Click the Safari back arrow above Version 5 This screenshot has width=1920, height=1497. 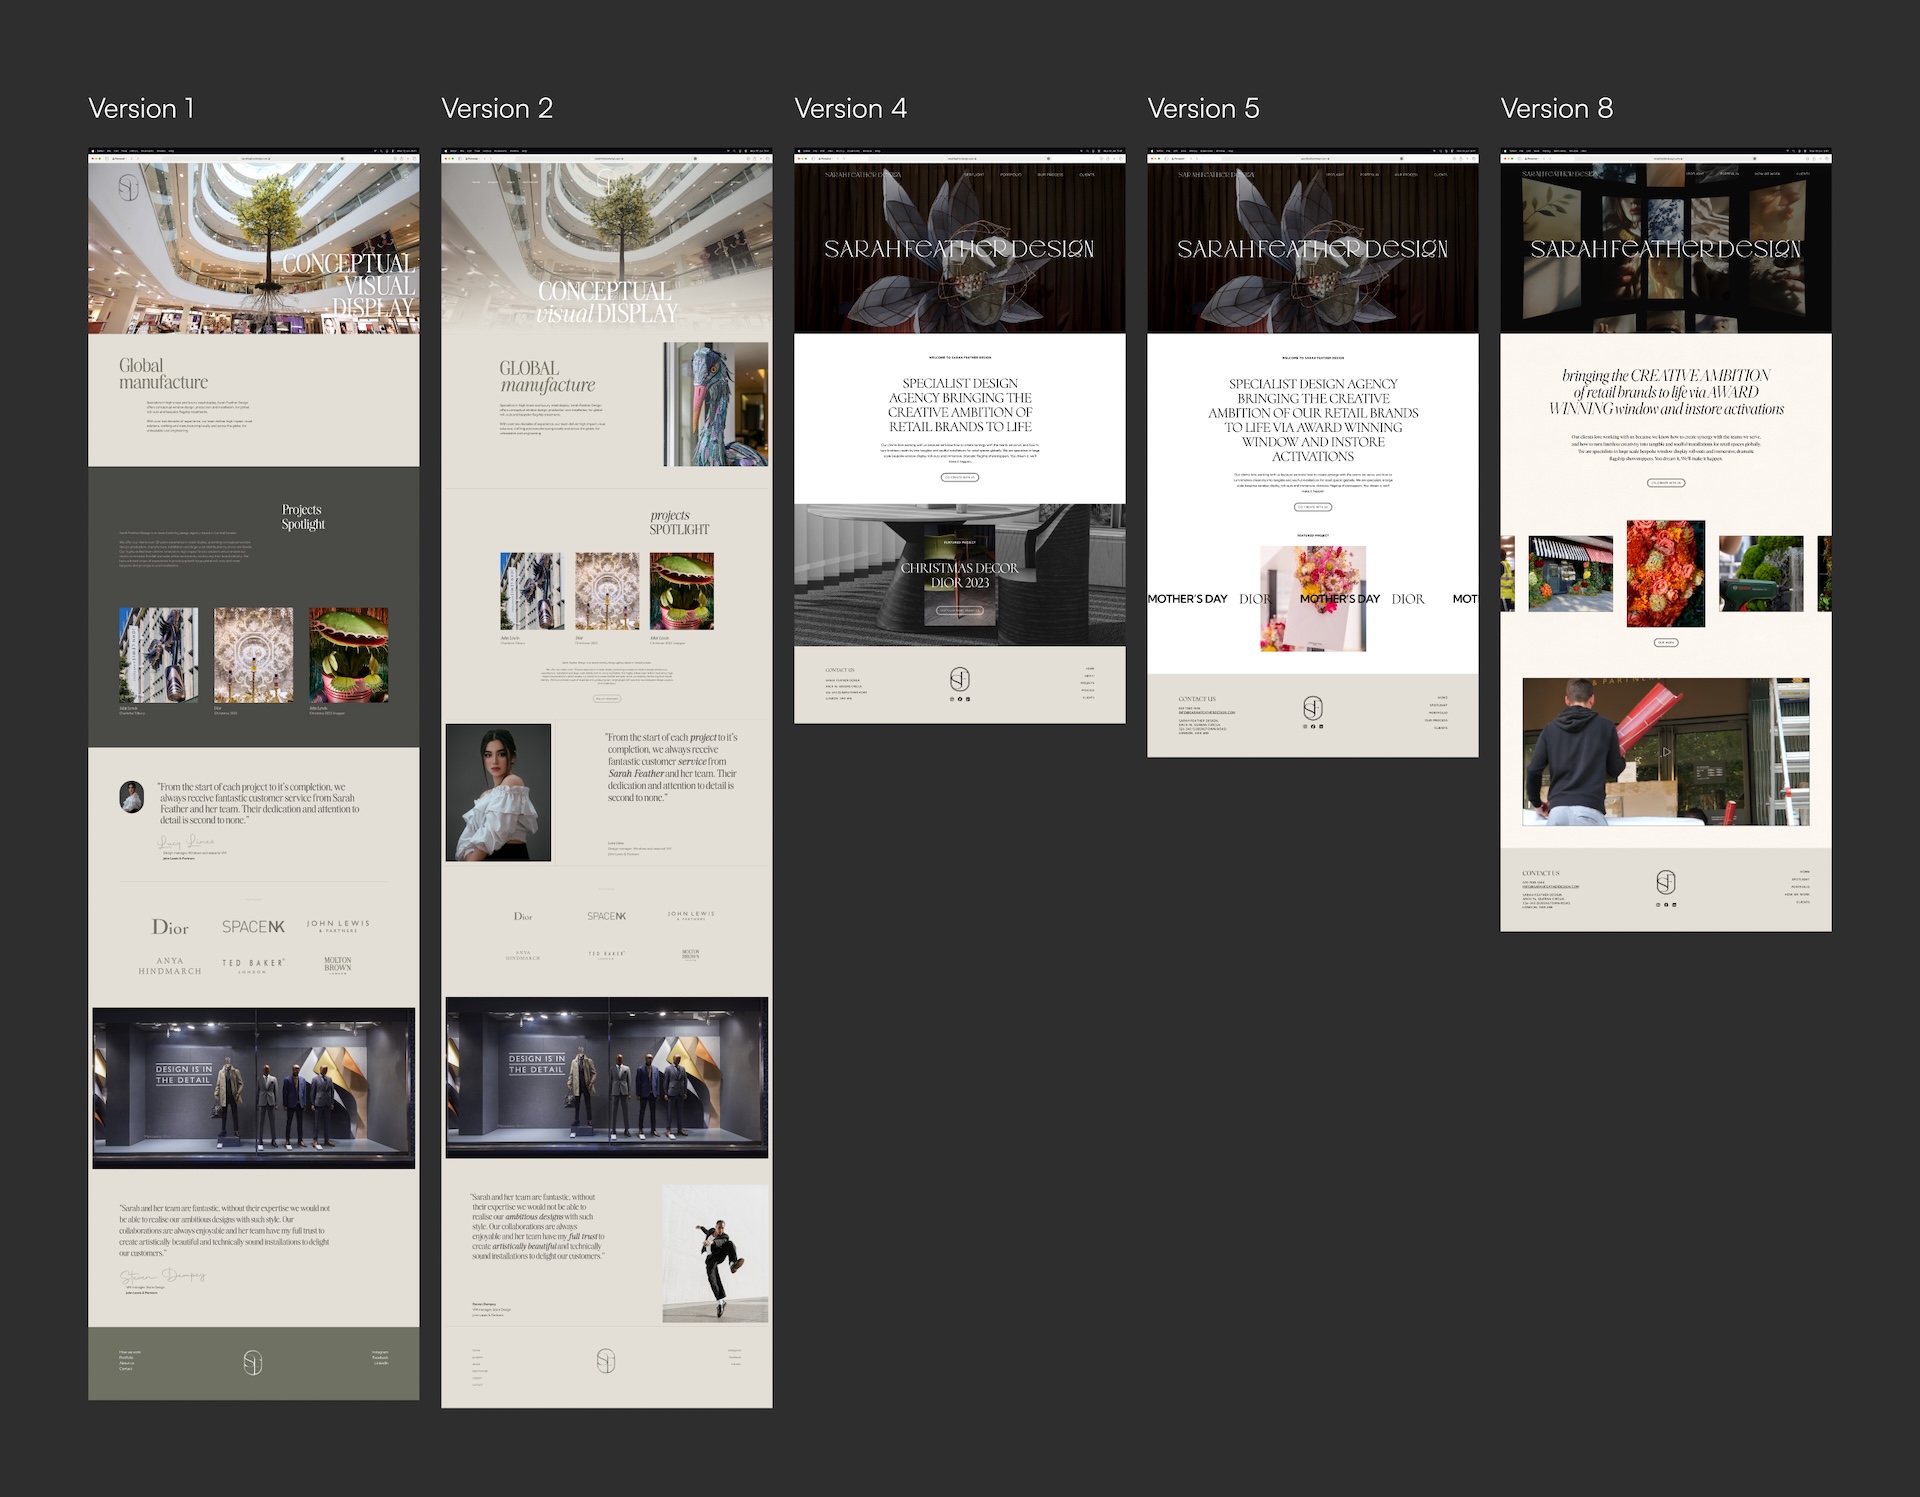[x=1191, y=158]
